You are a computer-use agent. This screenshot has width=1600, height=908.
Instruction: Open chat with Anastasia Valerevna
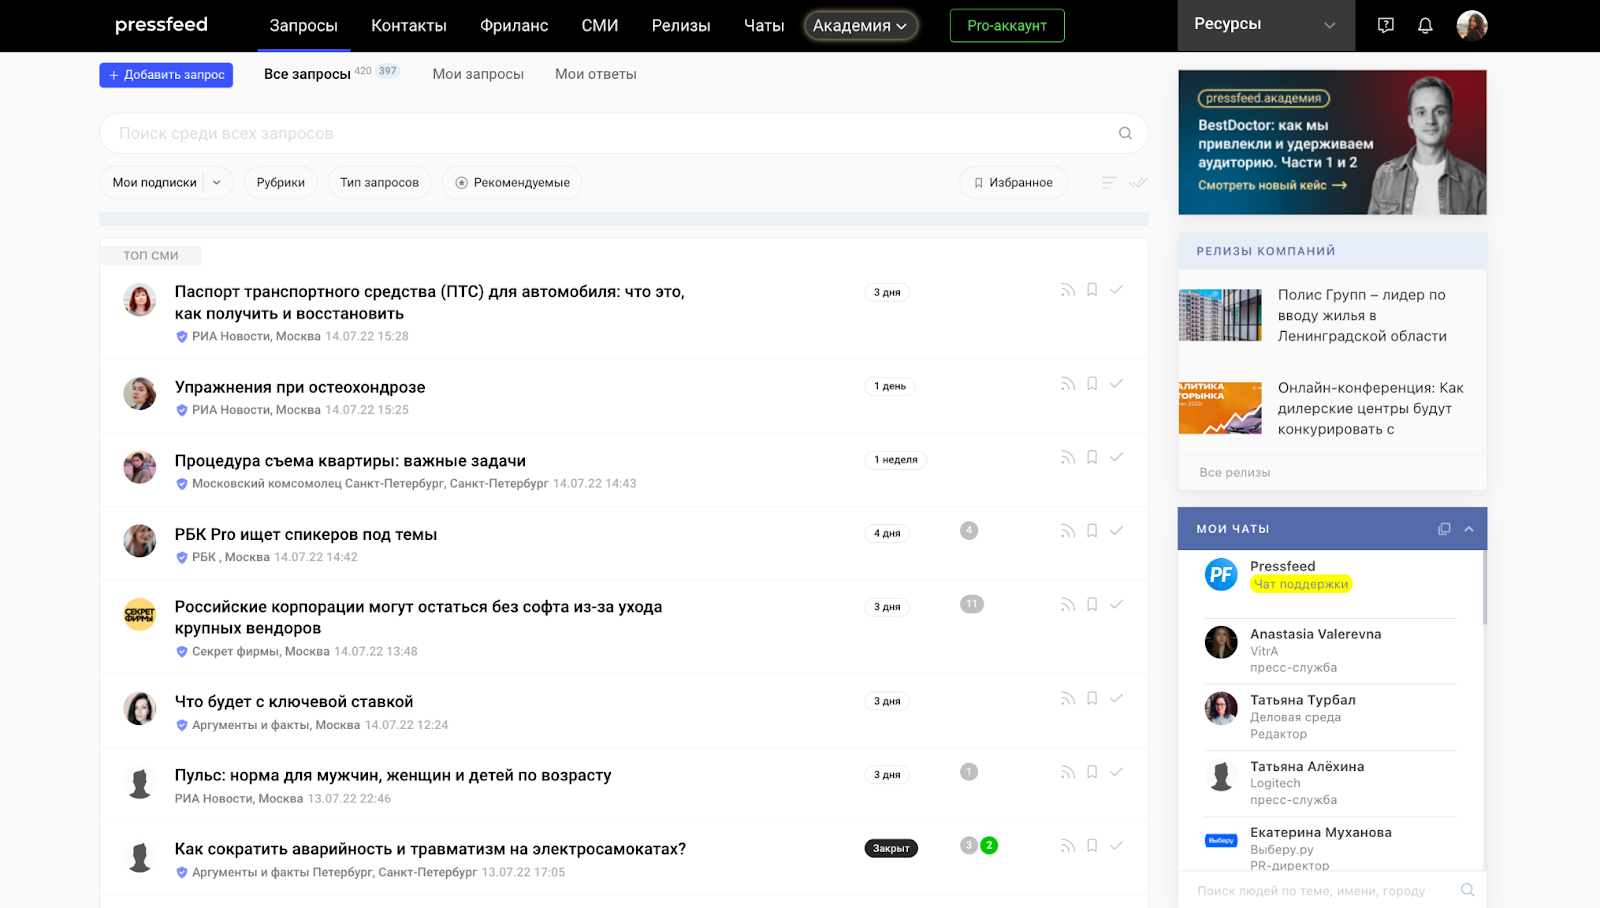click(x=1330, y=651)
